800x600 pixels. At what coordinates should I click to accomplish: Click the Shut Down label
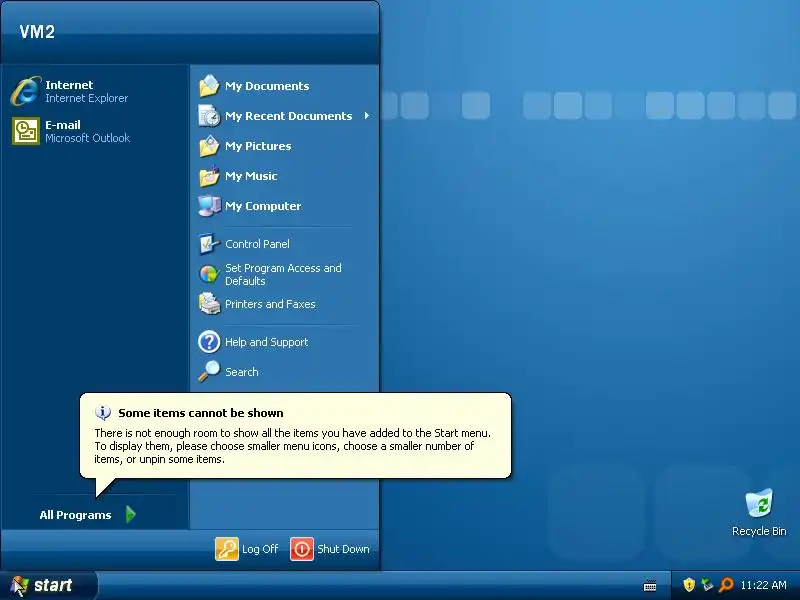click(343, 549)
